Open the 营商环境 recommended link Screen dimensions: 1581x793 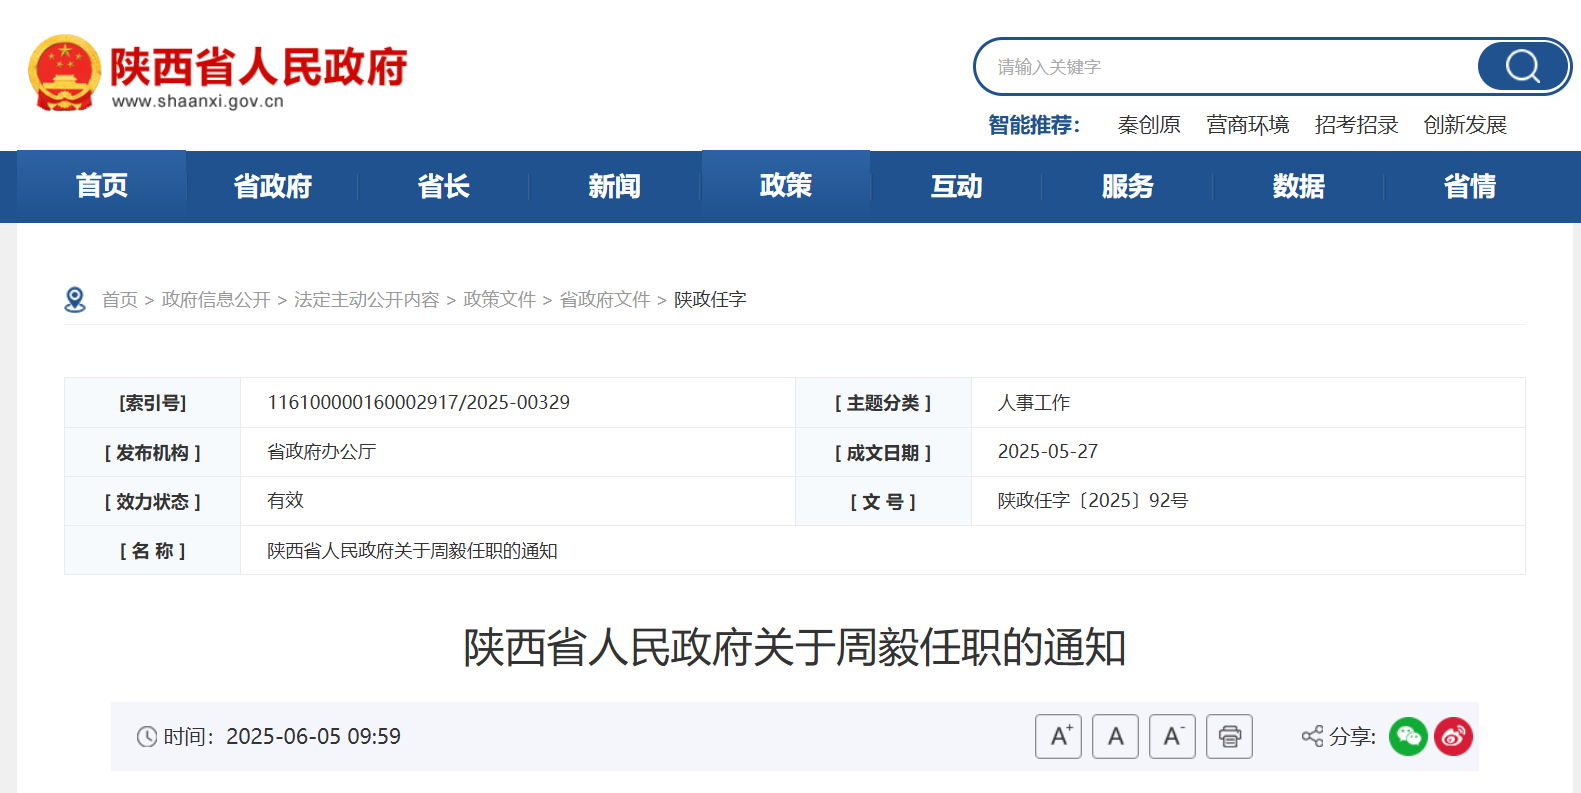[x=1247, y=125]
